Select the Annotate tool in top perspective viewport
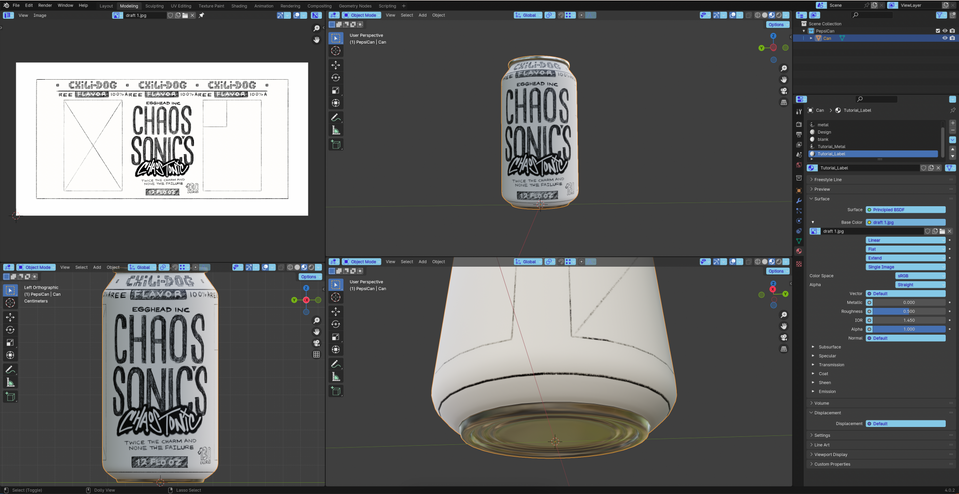Screen dimensions: 959x494 click(336, 117)
